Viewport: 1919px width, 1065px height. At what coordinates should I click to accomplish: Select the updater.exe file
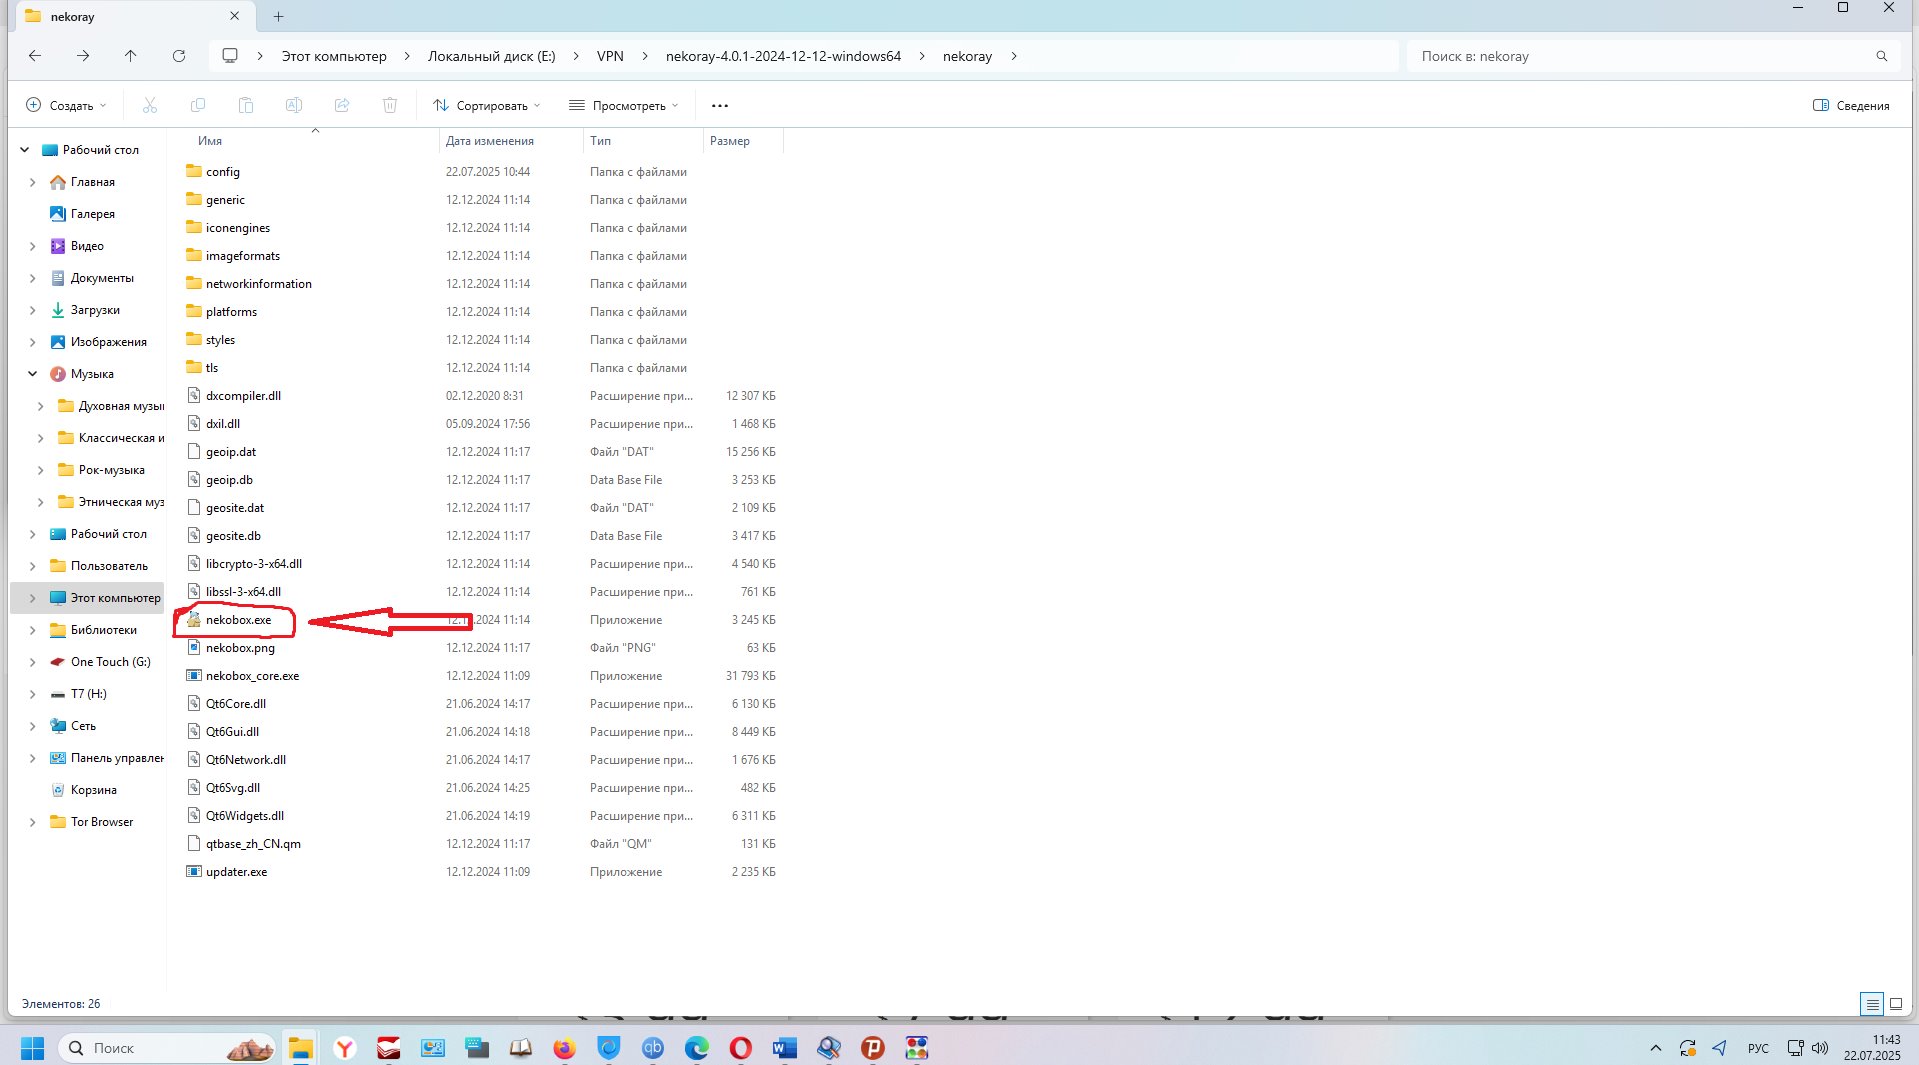click(x=236, y=872)
